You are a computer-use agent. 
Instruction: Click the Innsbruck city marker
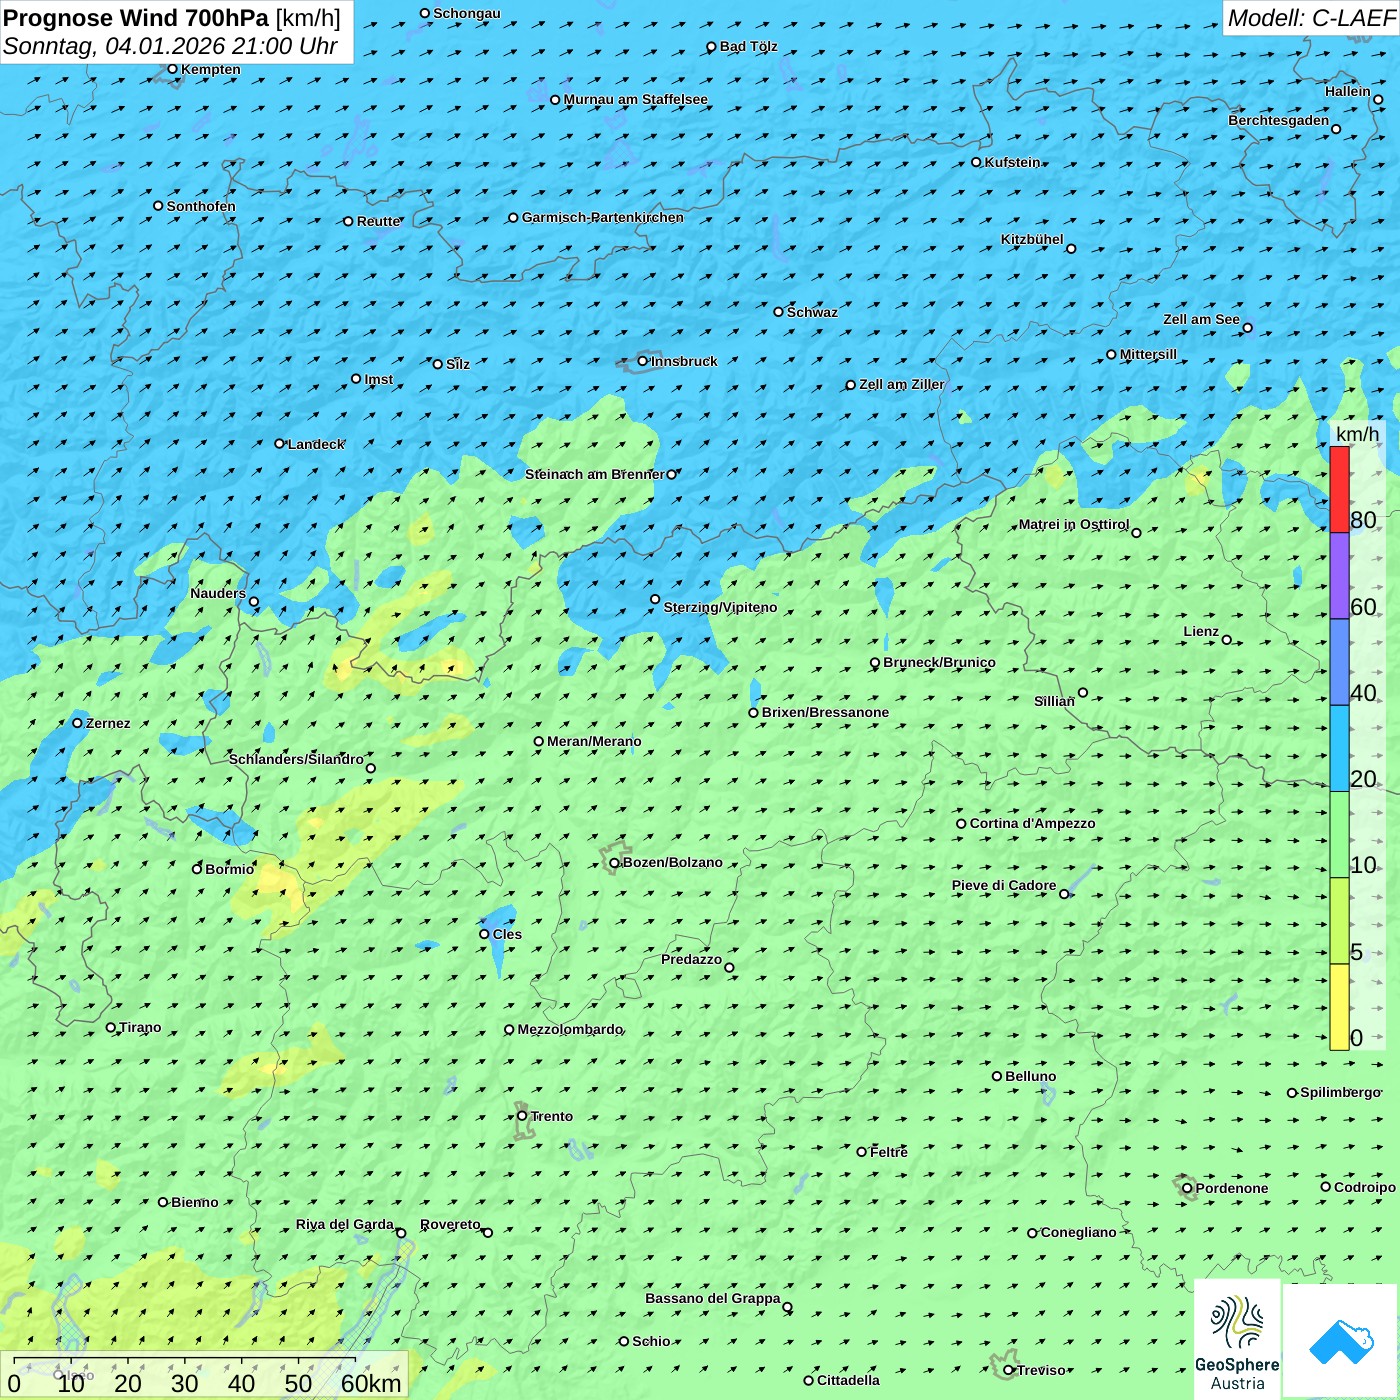pyautogui.click(x=643, y=361)
